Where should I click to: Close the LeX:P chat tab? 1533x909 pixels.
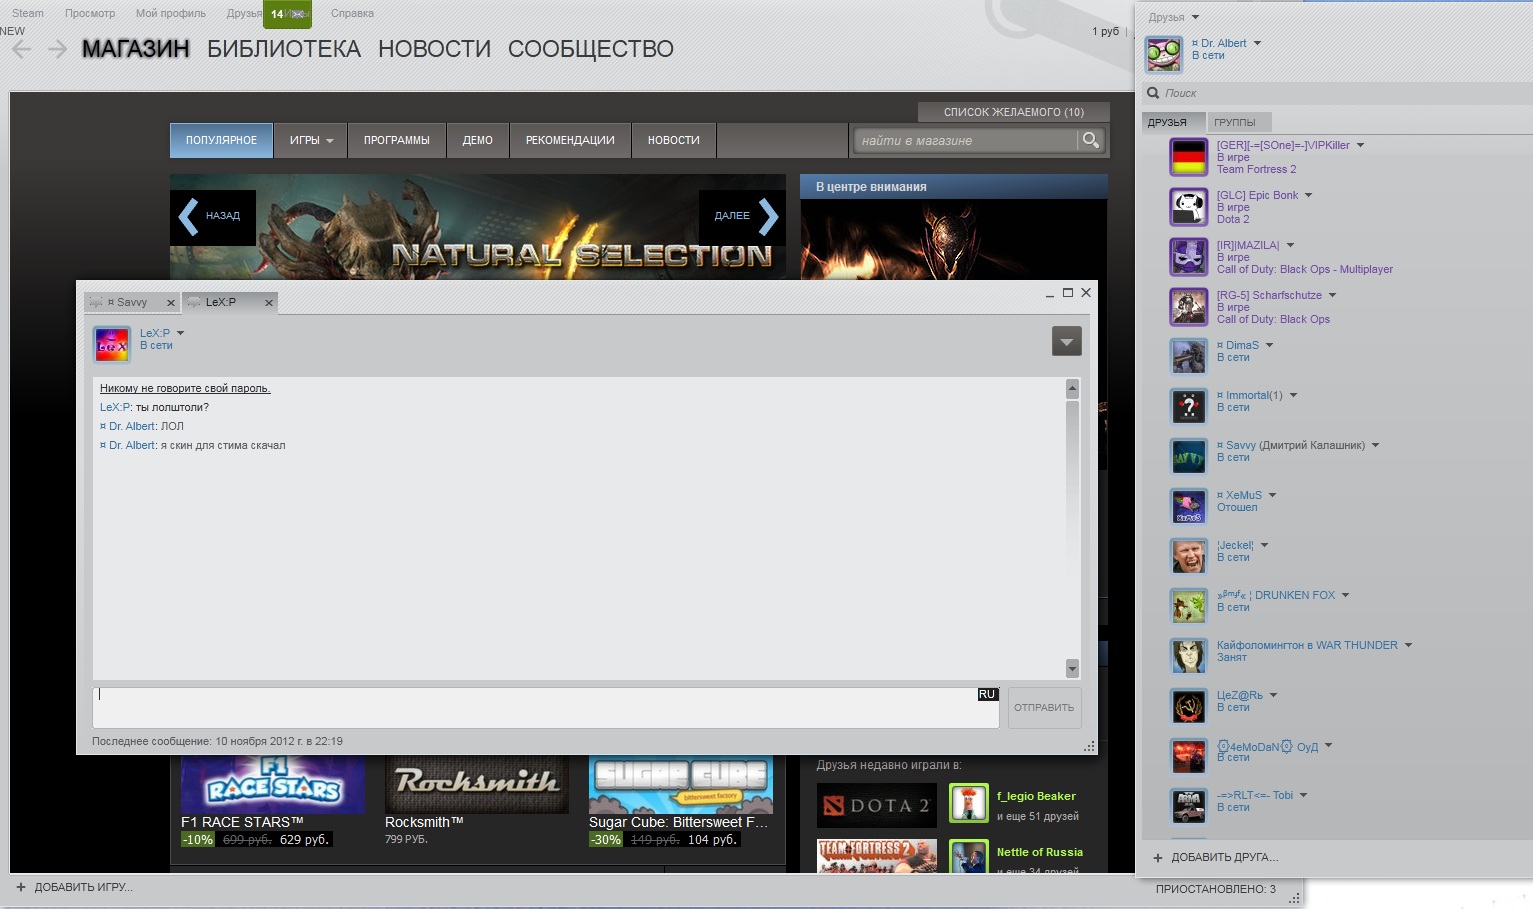point(269,303)
